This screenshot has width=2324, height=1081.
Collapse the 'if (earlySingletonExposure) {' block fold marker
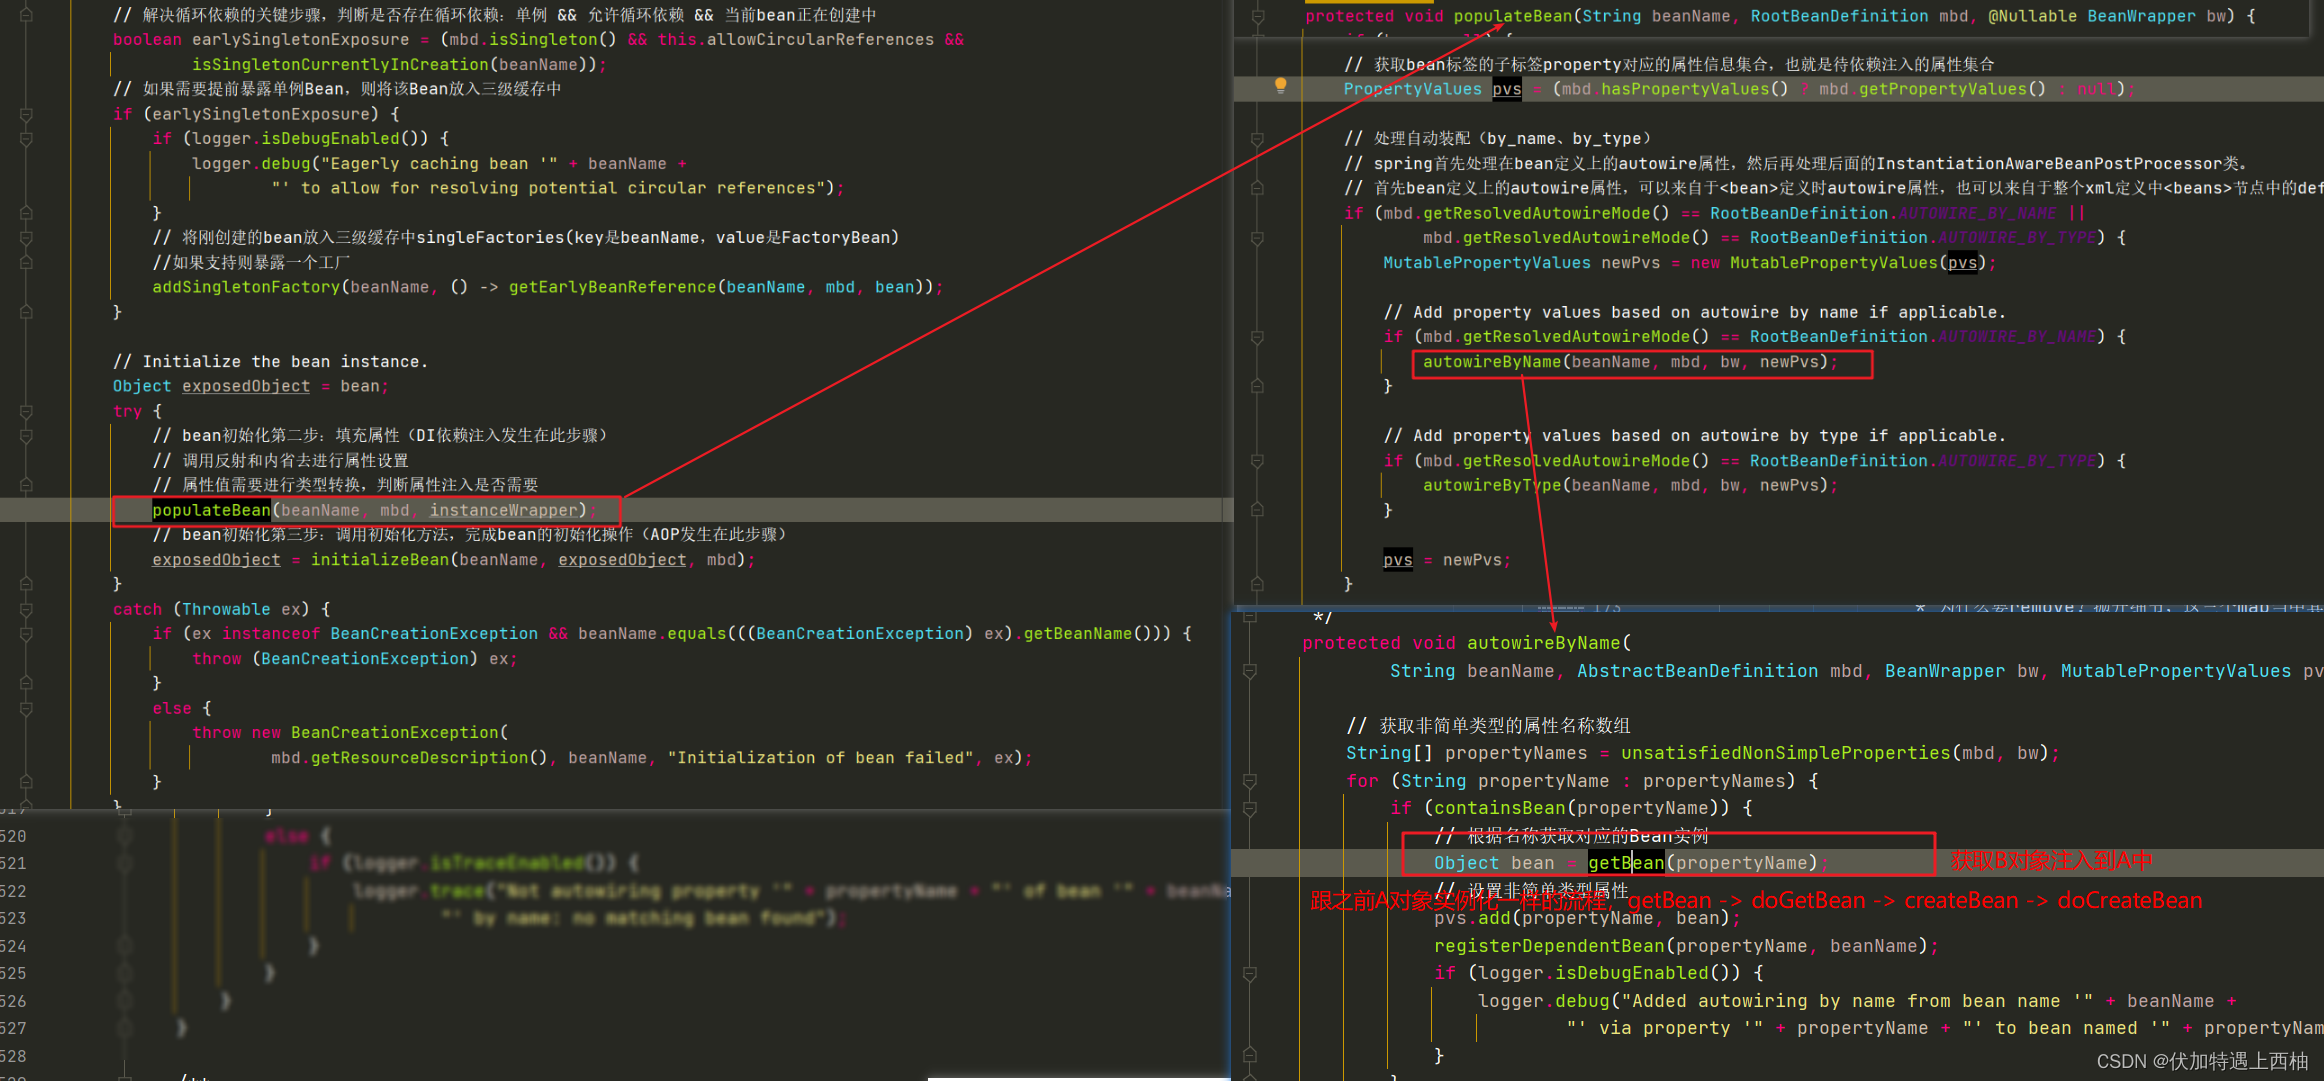(26, 114)
